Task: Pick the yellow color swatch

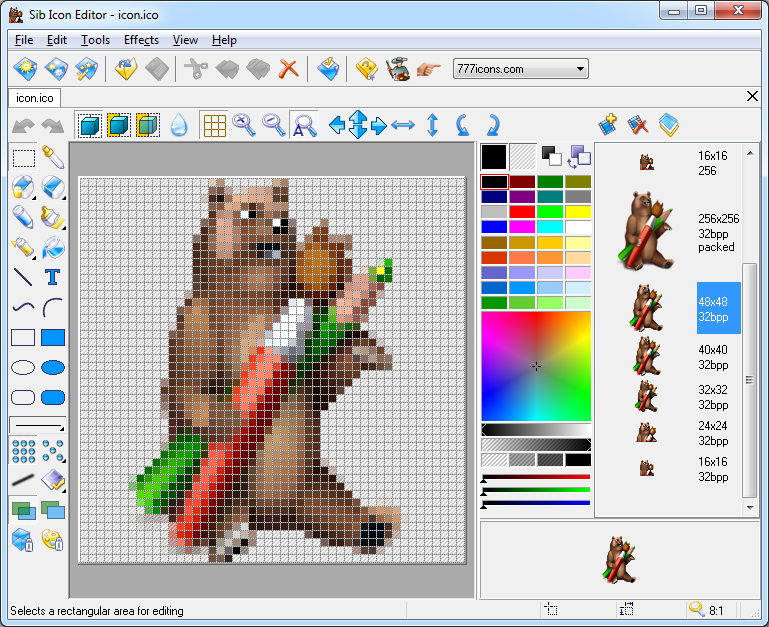Action: (x=578, y=212)
